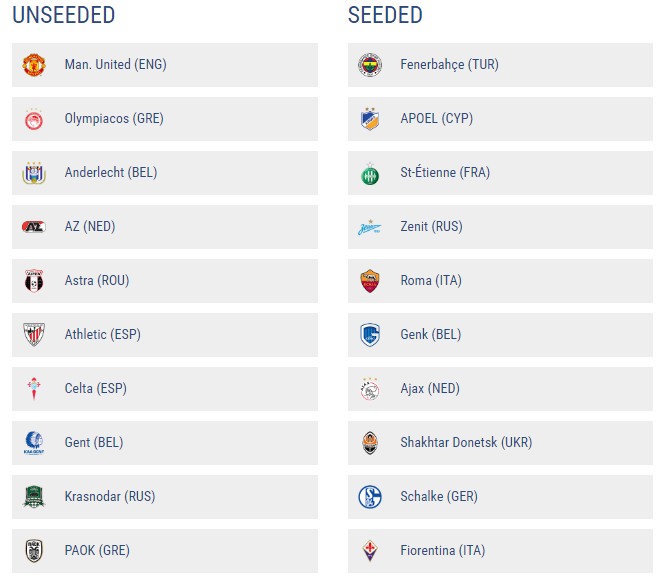Open the St-Étienne (FRA) team link

pos(445,173)
